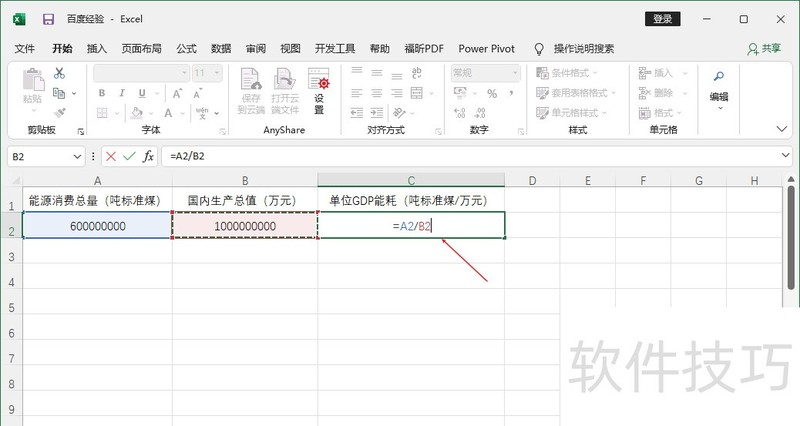Switch to the 页面布局 tab
This screenshot has width=800, height=426.
tap(141, 49)
